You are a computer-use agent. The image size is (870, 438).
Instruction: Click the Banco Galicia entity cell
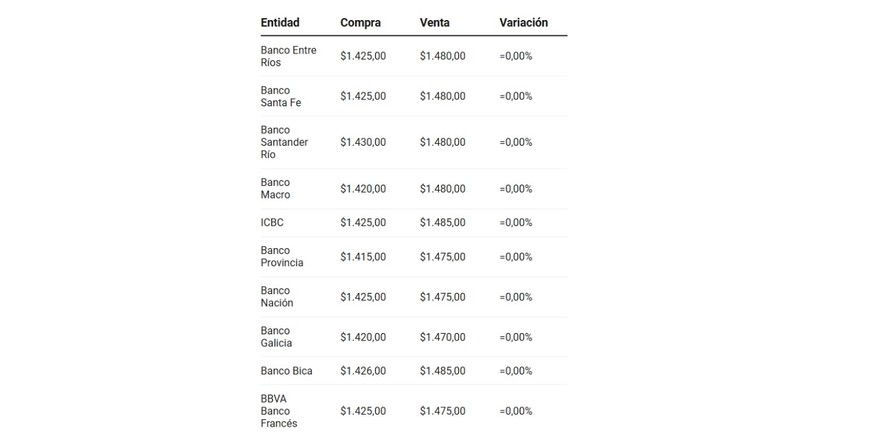[x=276, y=336]
